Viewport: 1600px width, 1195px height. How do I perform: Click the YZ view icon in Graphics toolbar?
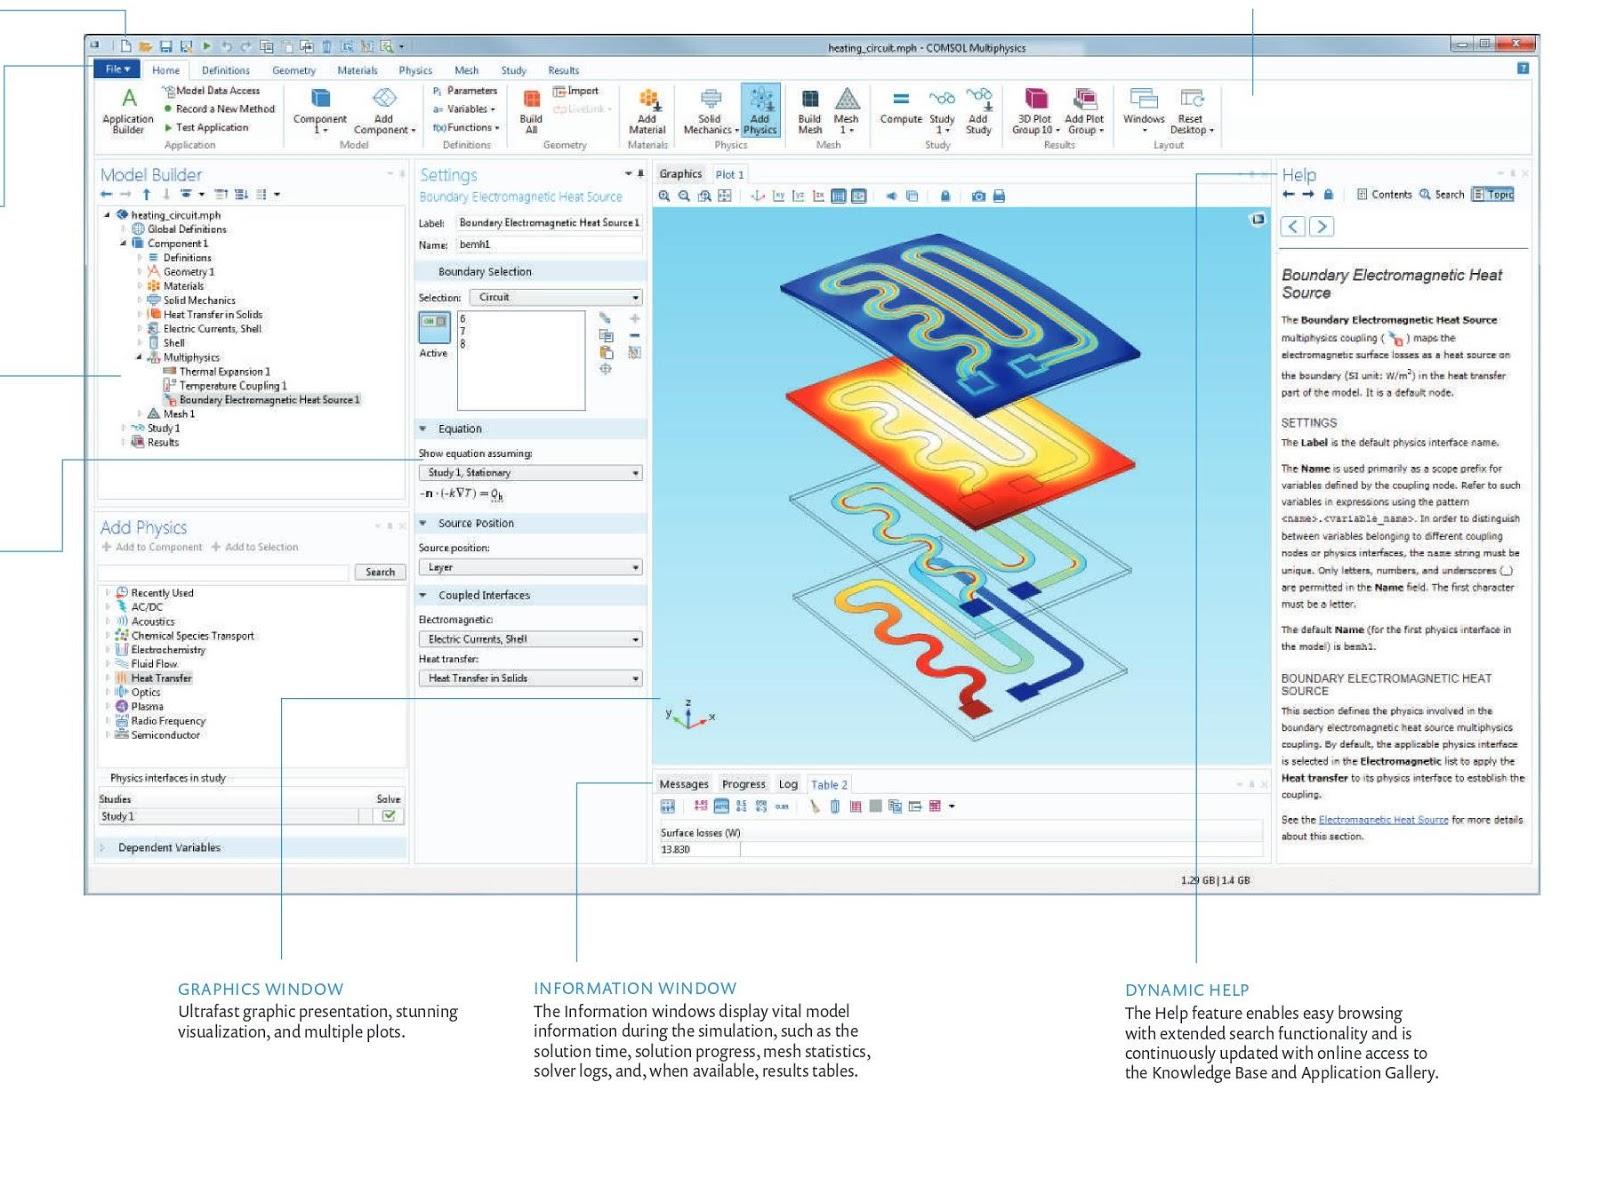(798, 196)
